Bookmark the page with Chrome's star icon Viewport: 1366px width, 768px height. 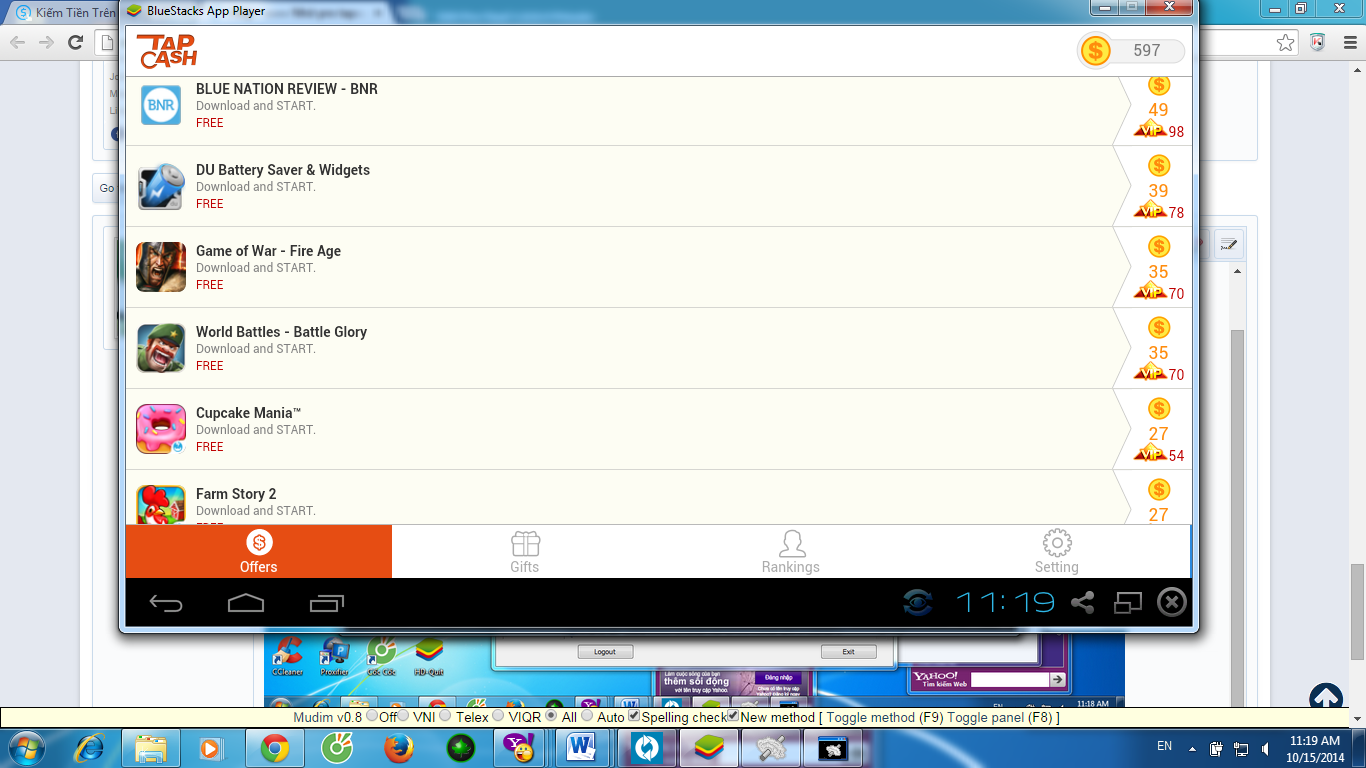pyautogui.click(x=1286, y=42)
